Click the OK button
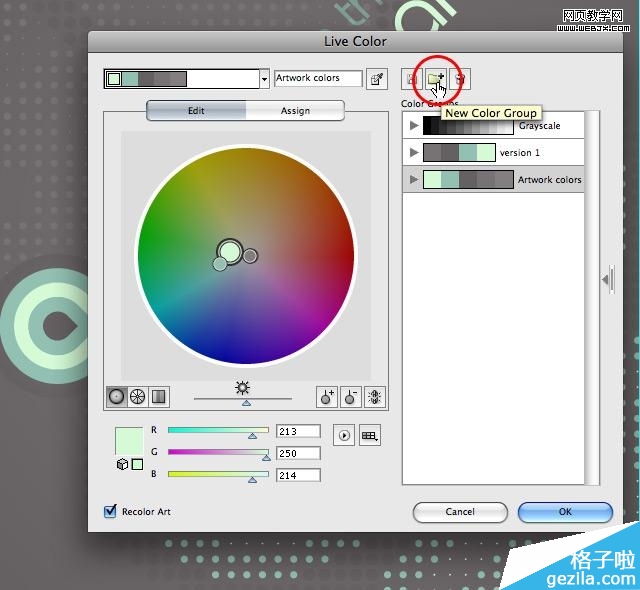This screenshot has width=640, height=590. coord(565,512)
